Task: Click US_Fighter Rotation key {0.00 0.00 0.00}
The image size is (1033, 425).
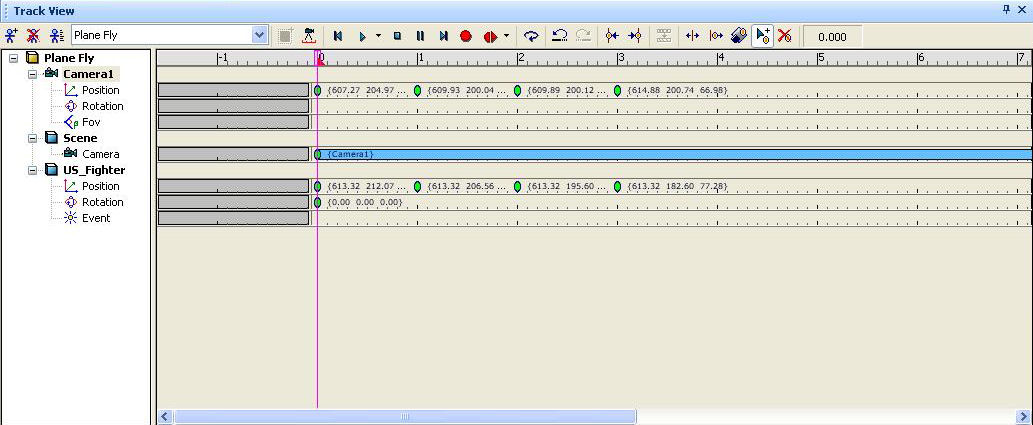Action: tap(318, 202)
